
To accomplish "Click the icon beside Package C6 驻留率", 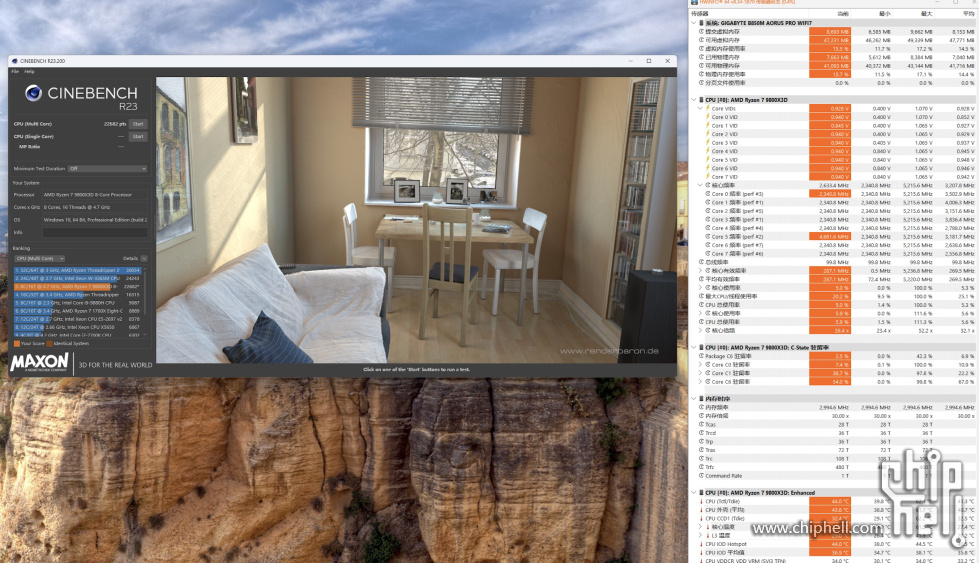I will (701, 356).
